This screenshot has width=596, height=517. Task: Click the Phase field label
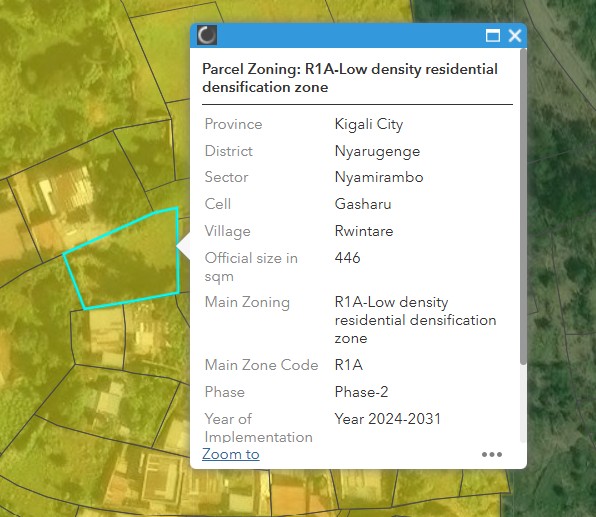click(x=224, y=392)
